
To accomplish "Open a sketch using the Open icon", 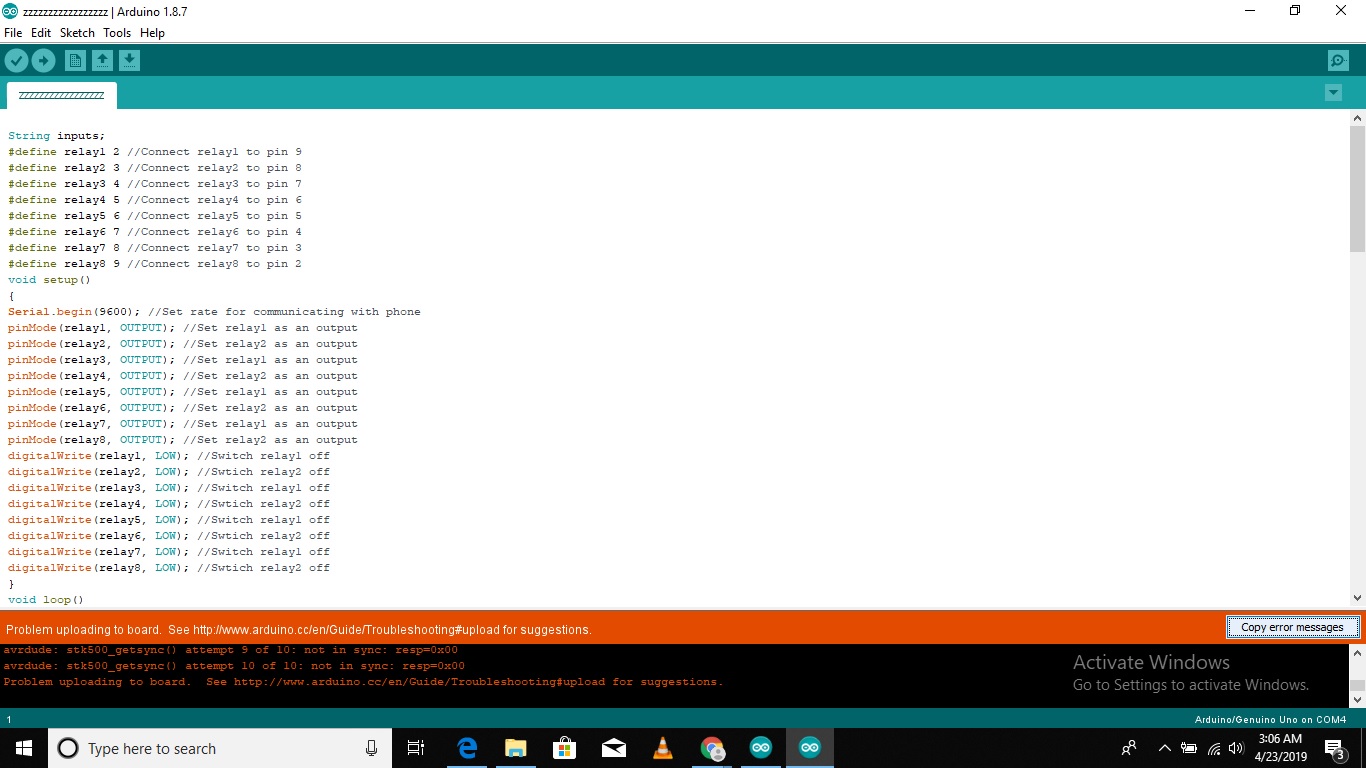I will click(102, 61).
